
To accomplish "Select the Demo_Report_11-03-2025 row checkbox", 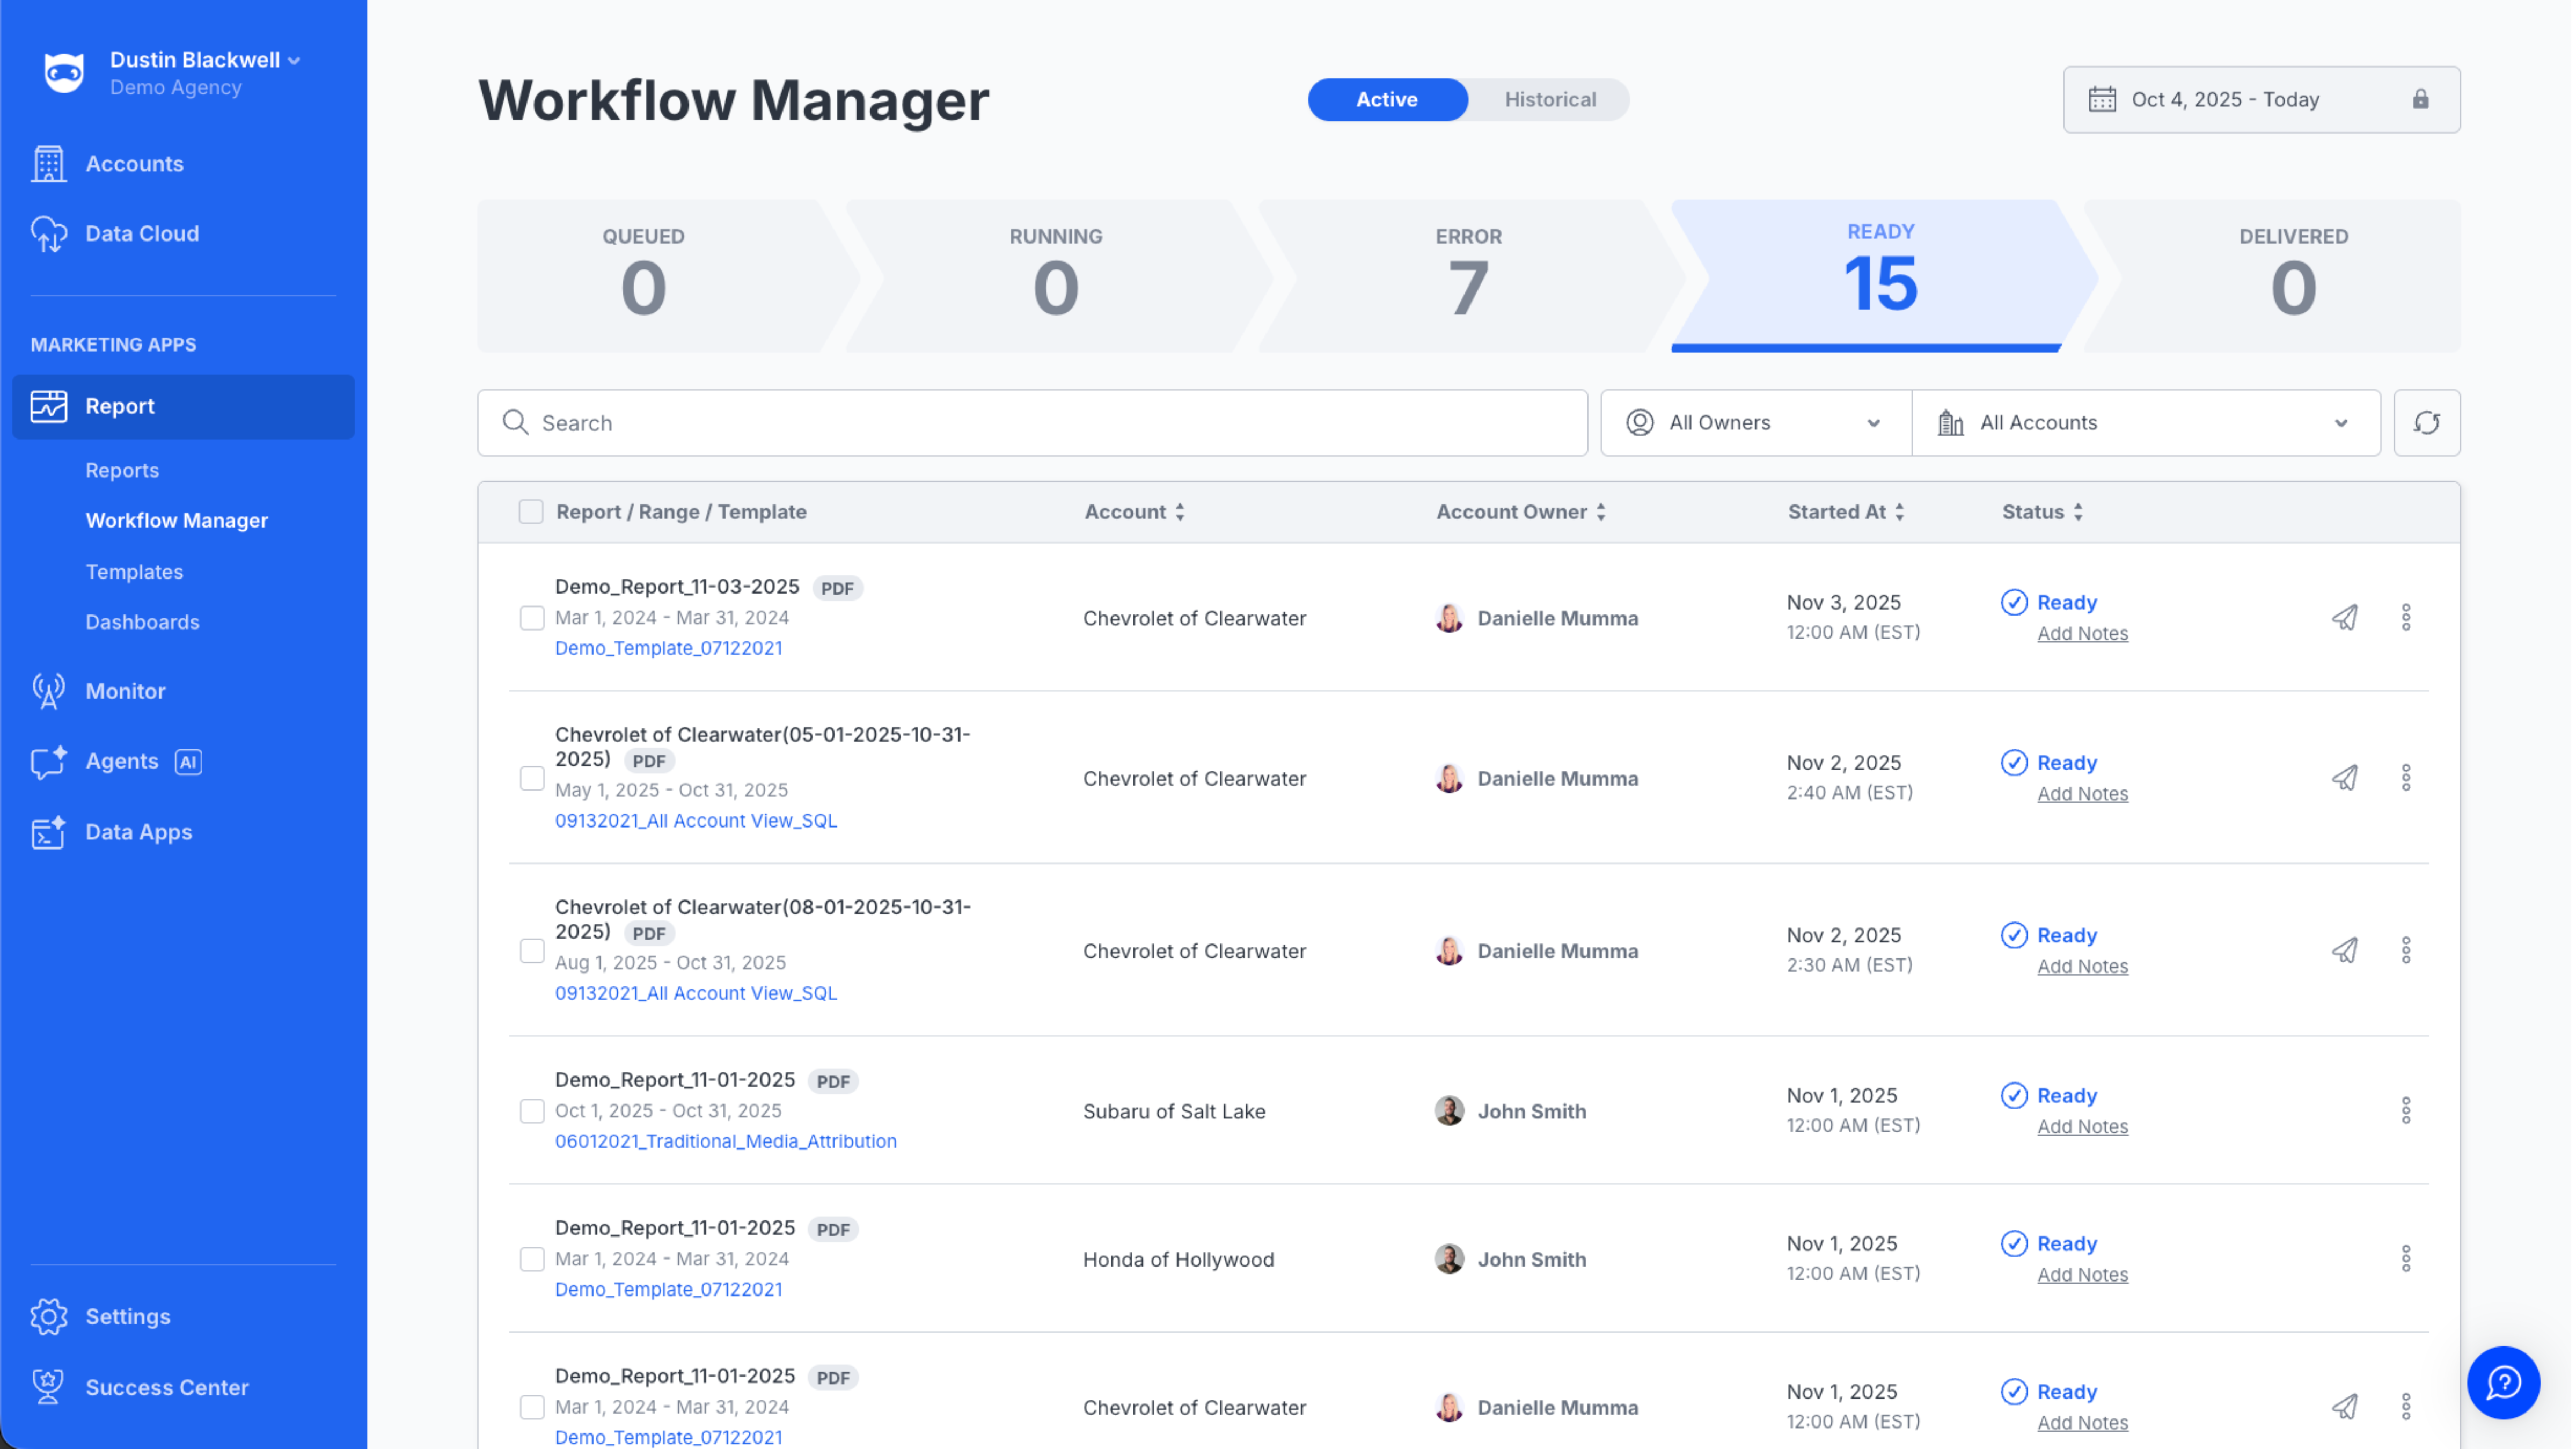I will click(x=532, y=617).
